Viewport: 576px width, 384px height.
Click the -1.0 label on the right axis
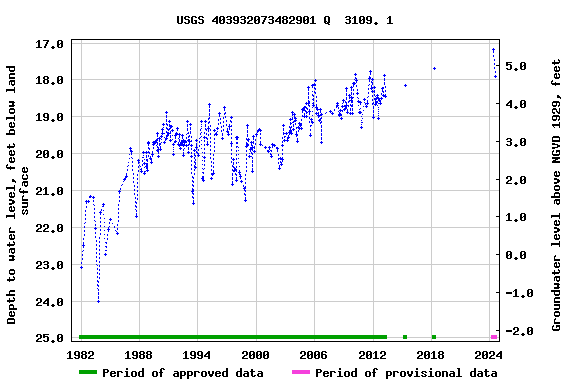coord(519,293)
